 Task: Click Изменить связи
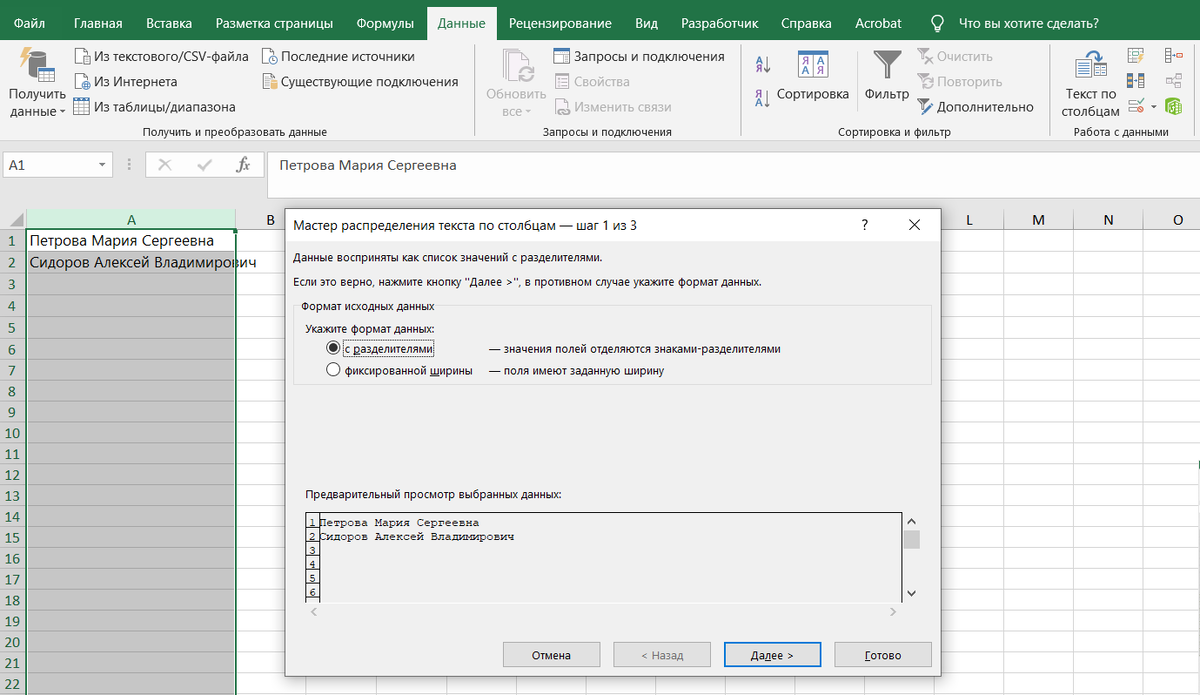click(x=612, y=106)
